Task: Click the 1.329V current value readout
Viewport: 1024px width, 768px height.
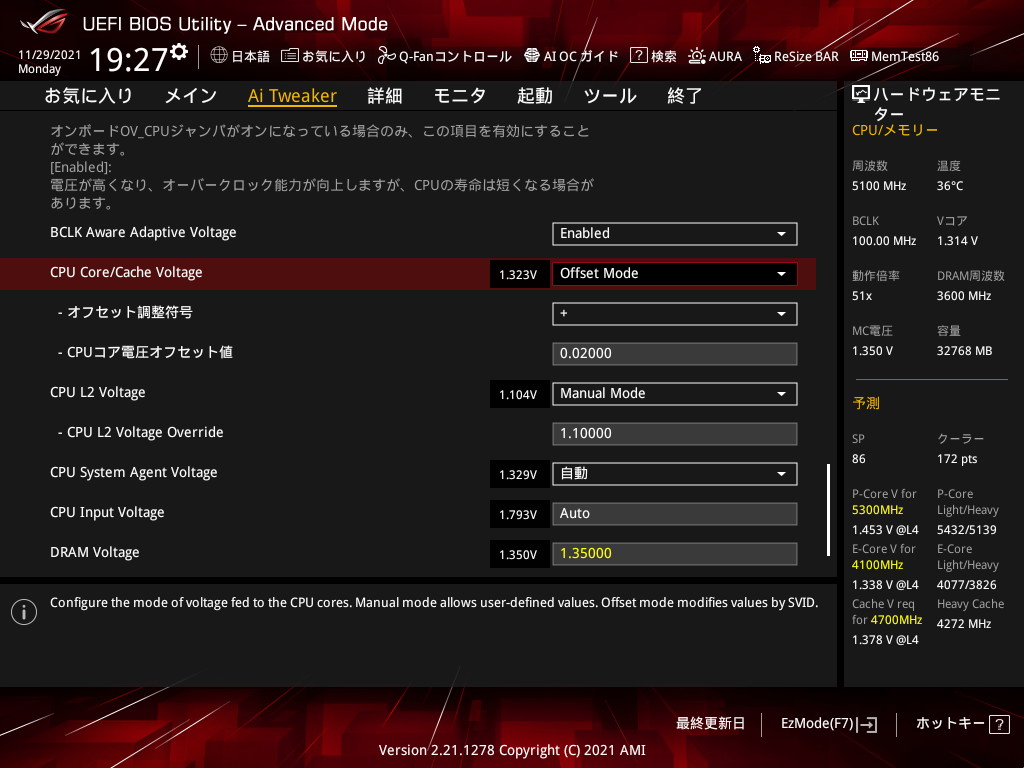Action: click(519, 475)
